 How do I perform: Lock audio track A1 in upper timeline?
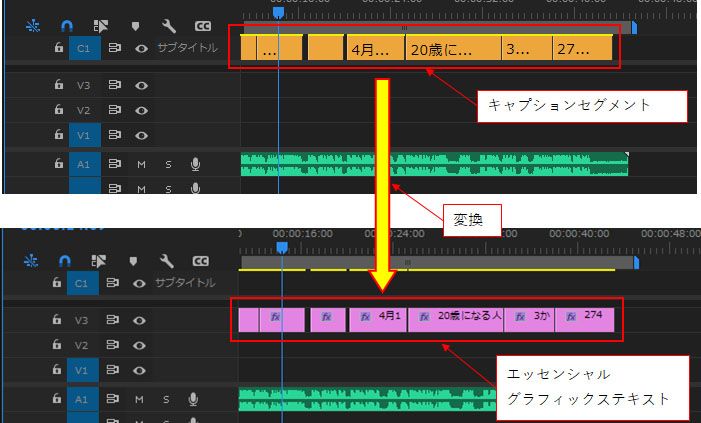click(59, 163)
